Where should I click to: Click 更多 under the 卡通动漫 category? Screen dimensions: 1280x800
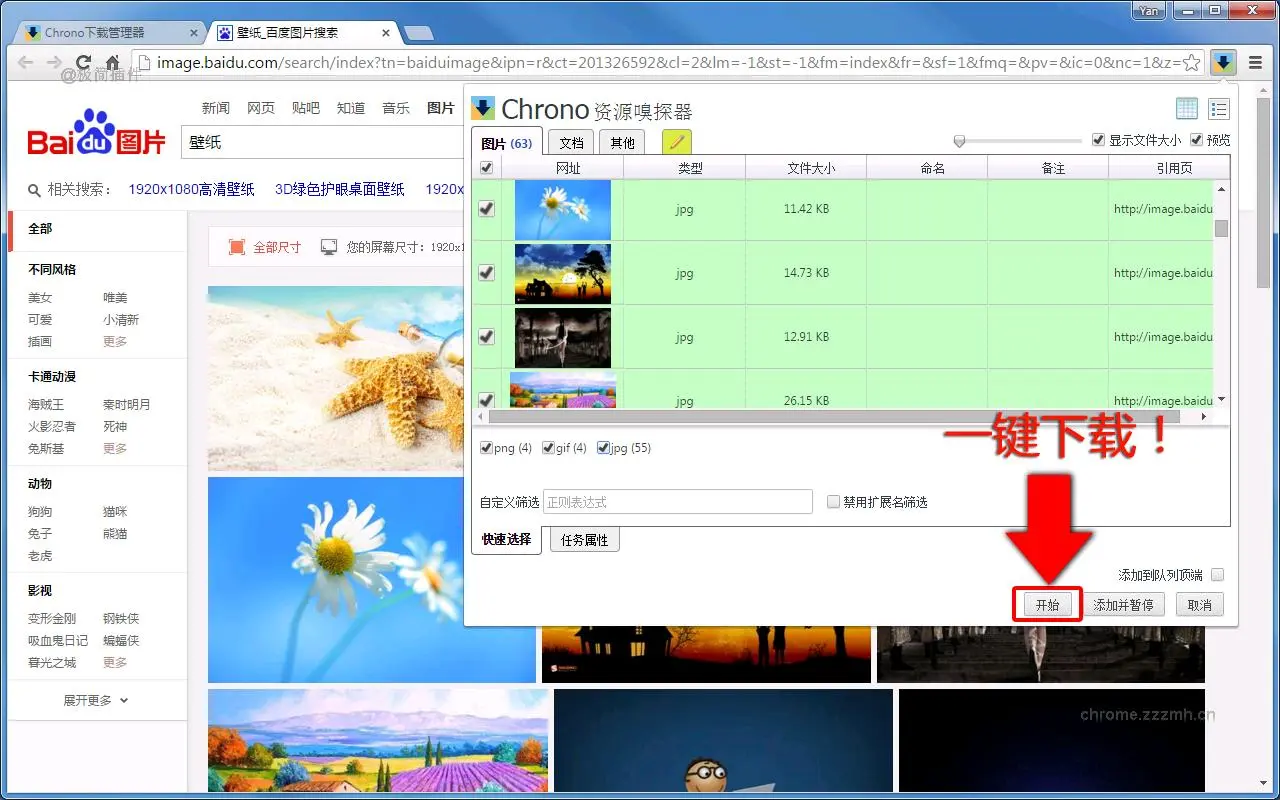tap(114, 448)
